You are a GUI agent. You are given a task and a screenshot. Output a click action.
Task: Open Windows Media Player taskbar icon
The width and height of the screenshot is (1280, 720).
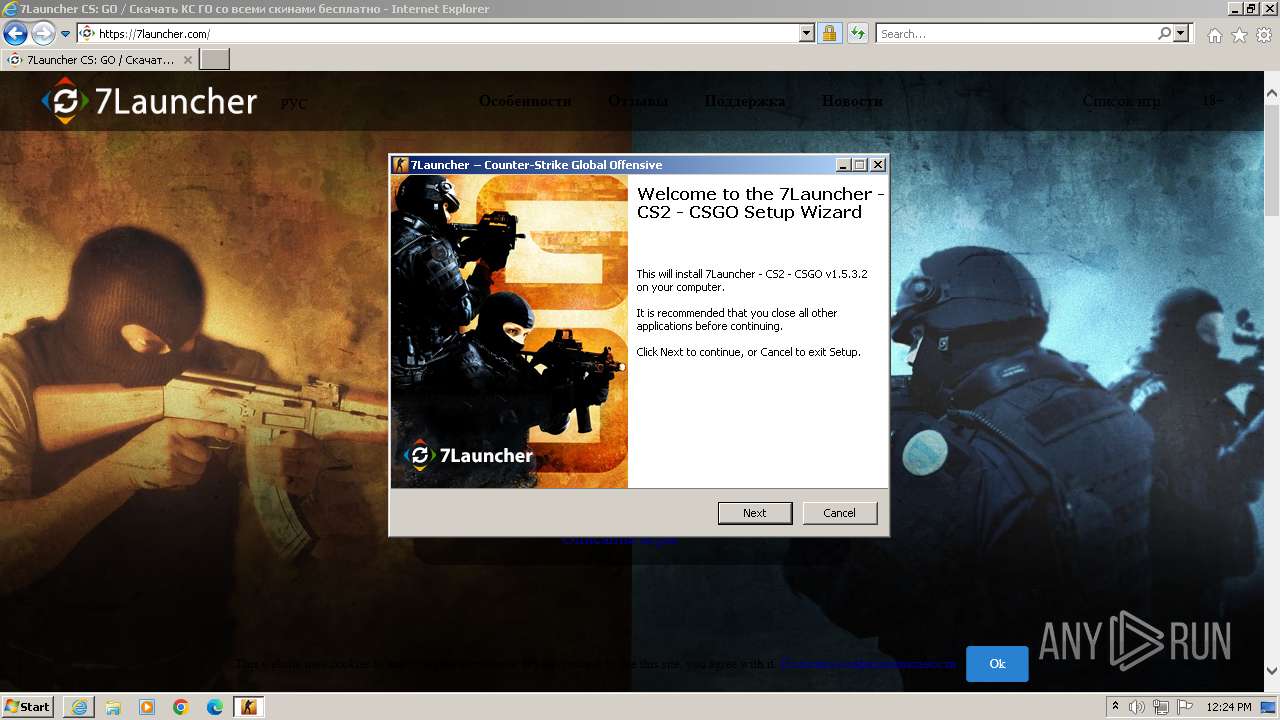coord(147,707)
